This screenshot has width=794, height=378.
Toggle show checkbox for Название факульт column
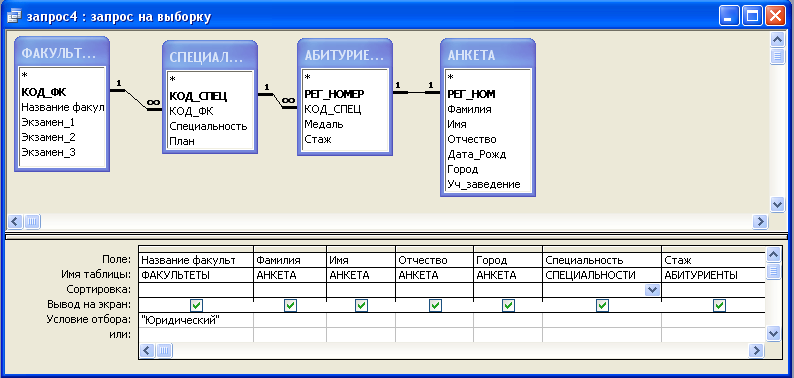click(196, 305)
